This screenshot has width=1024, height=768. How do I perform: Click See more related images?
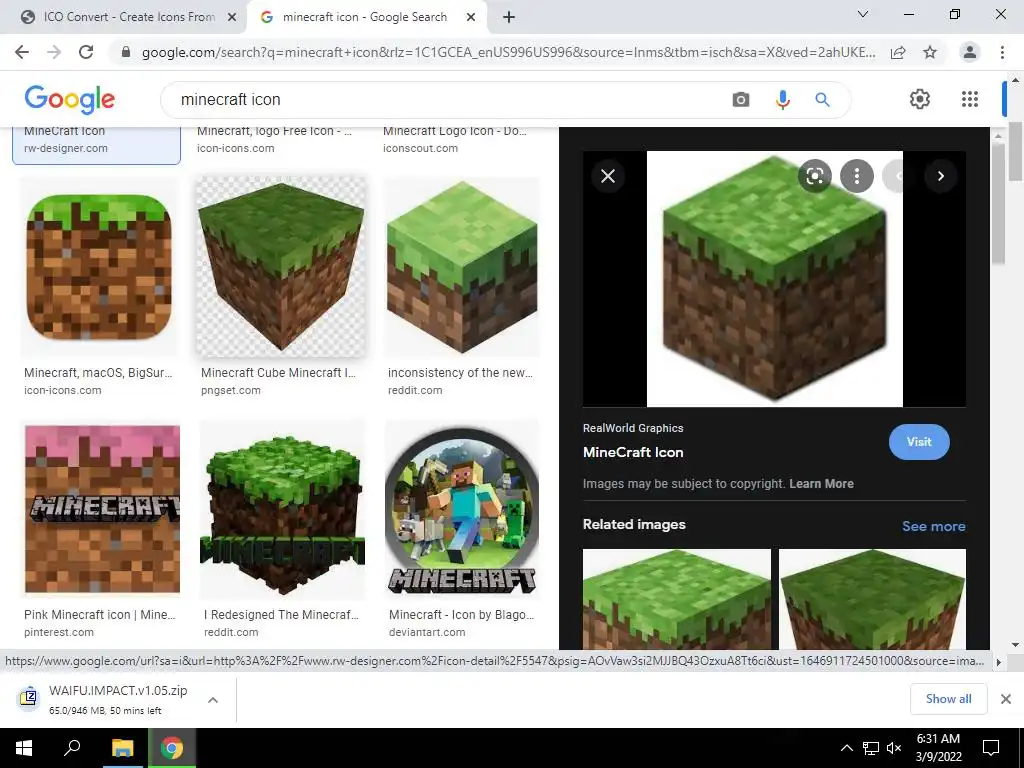tap(933, 526)
